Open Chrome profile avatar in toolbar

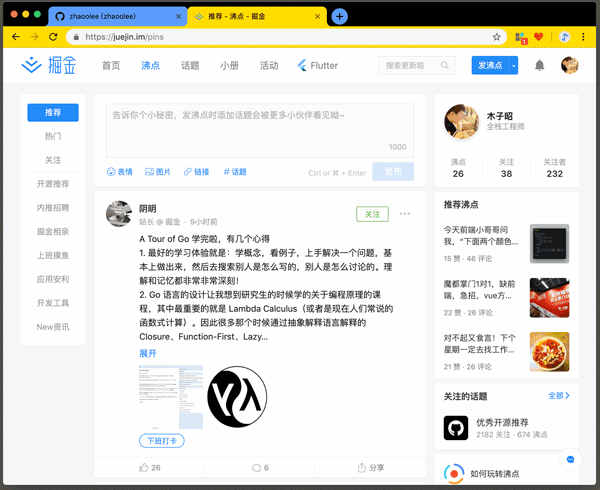[x=564, y=37]
